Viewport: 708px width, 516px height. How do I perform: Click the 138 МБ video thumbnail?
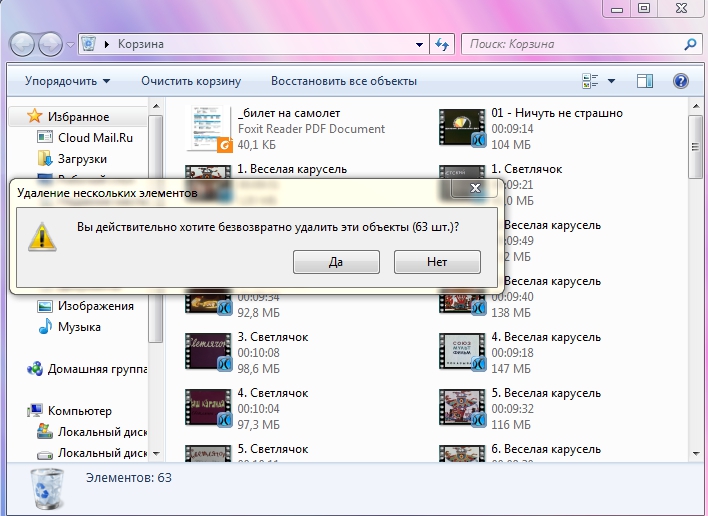click(x=462, y=304)
